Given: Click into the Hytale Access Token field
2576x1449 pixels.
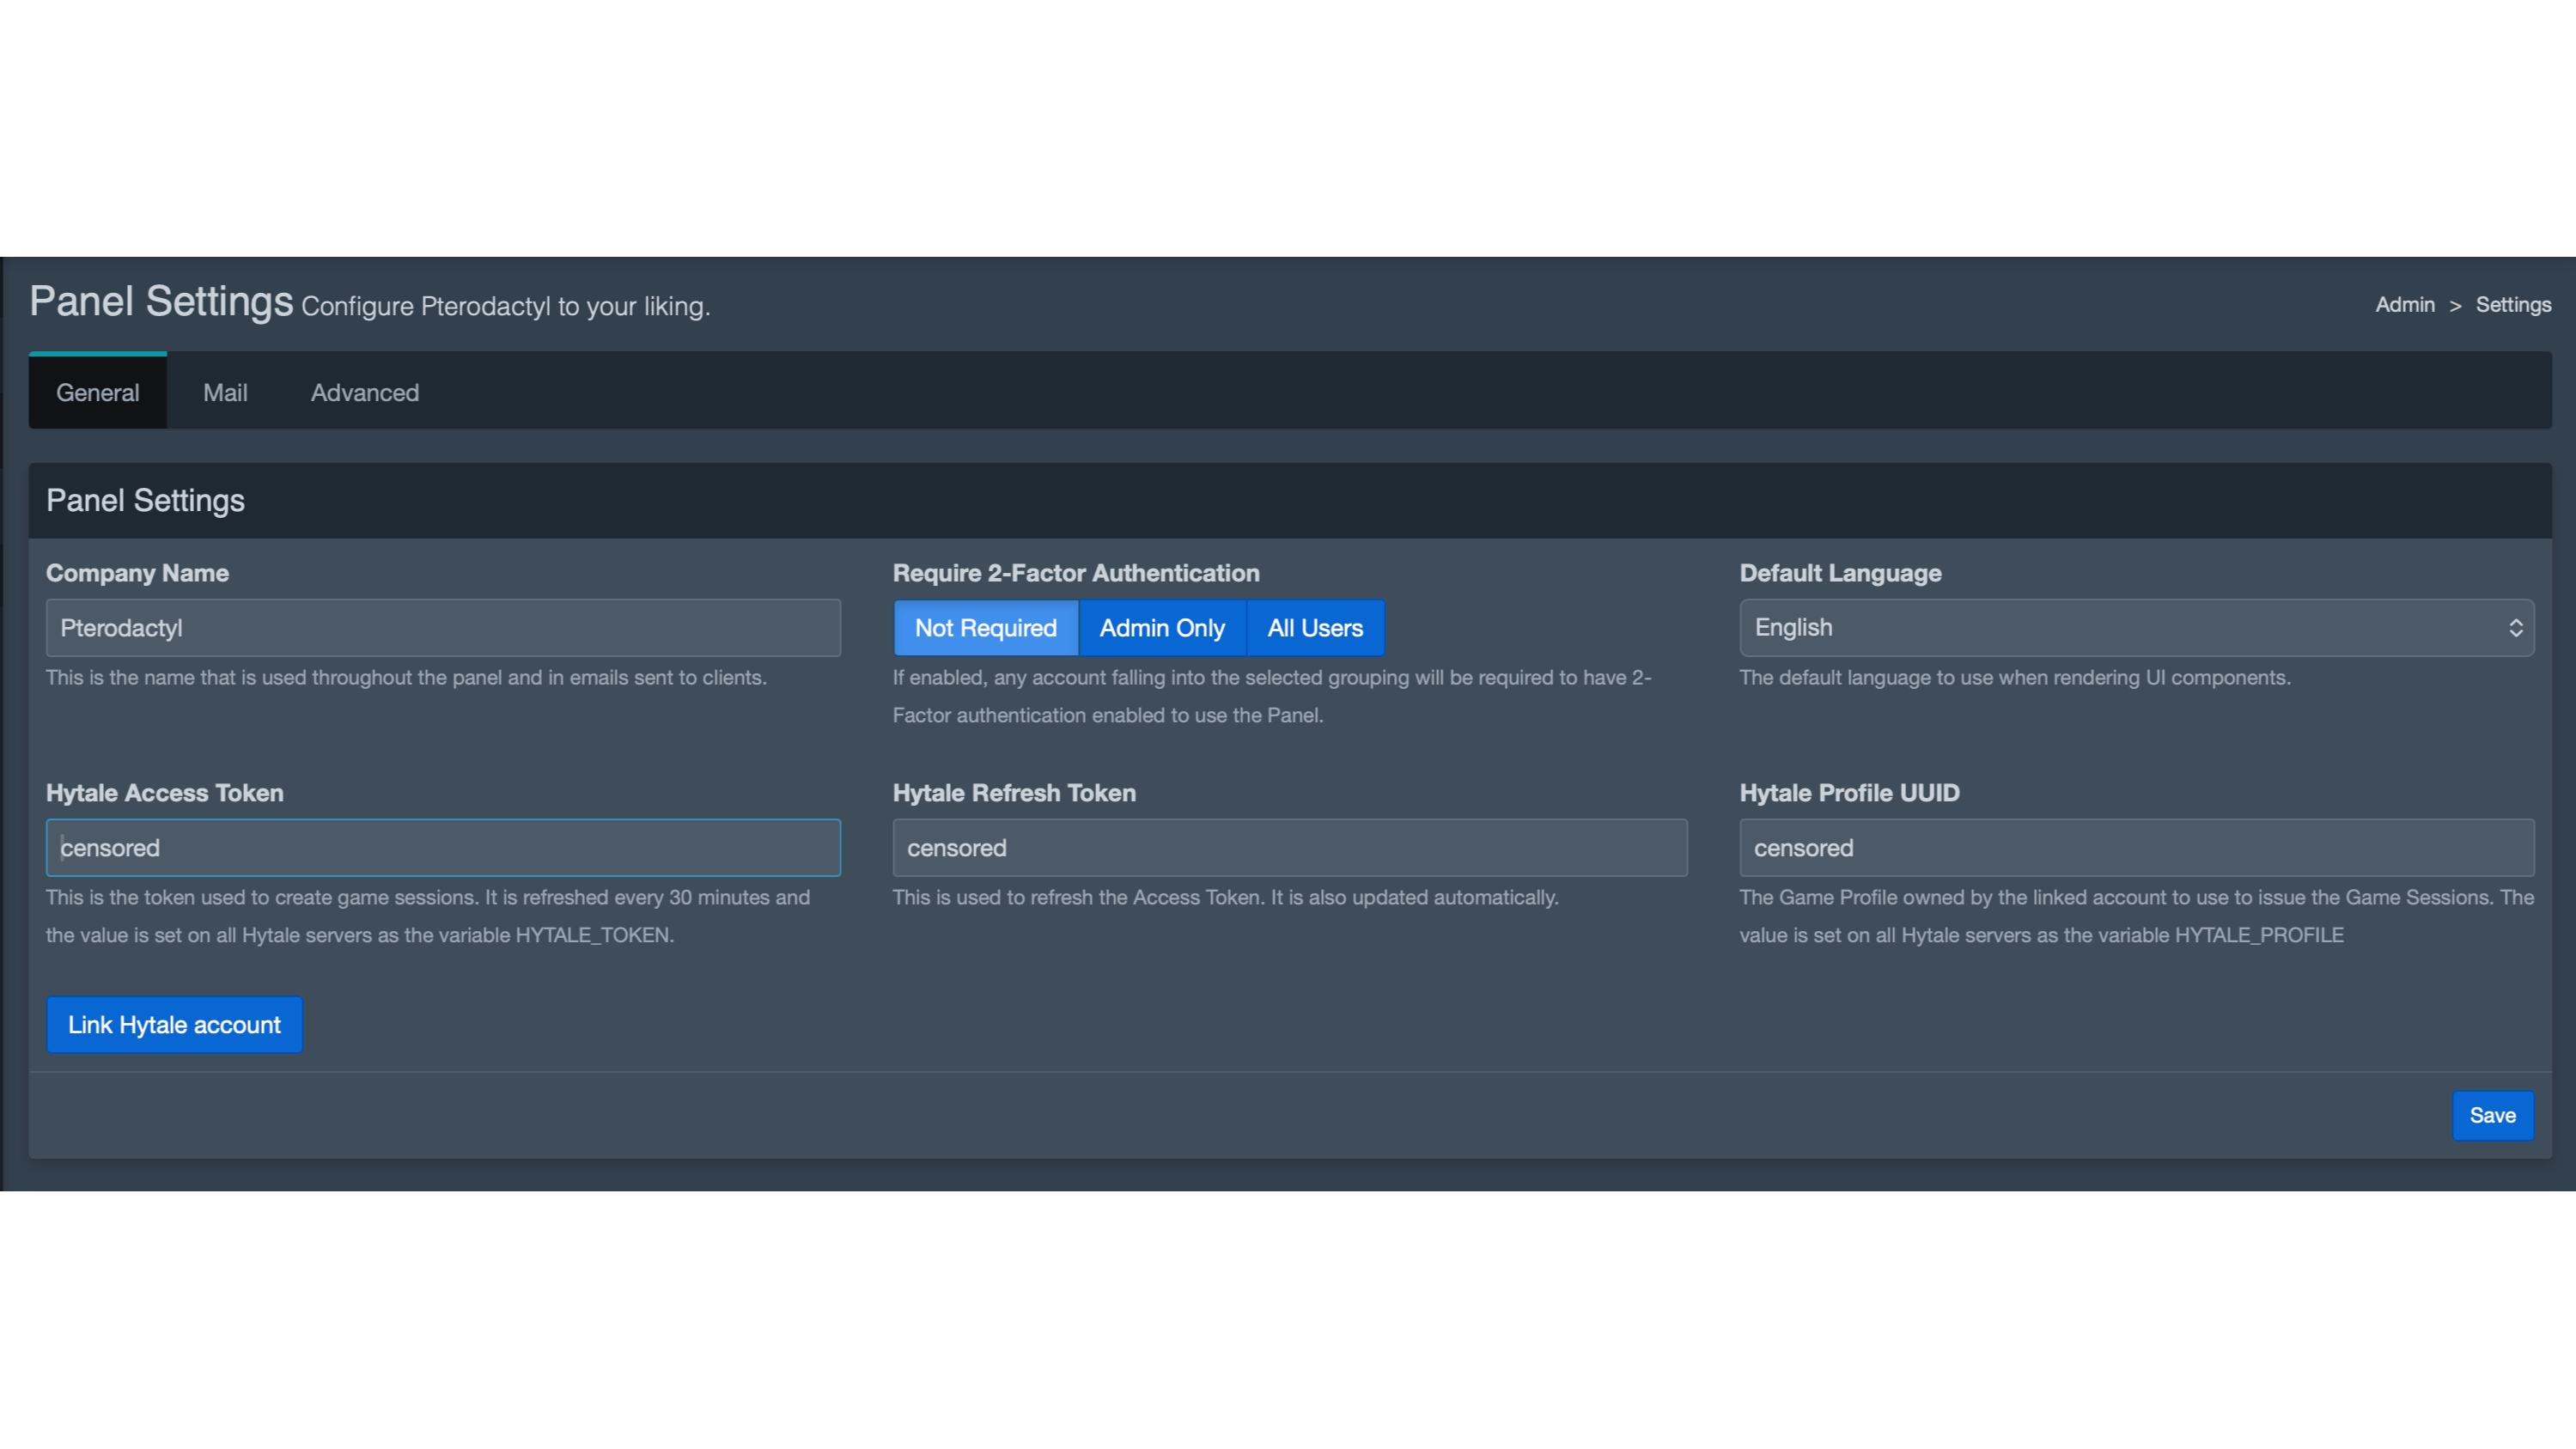Looking at the screenshot, I should pyautogui.click(x=443, y=848).
